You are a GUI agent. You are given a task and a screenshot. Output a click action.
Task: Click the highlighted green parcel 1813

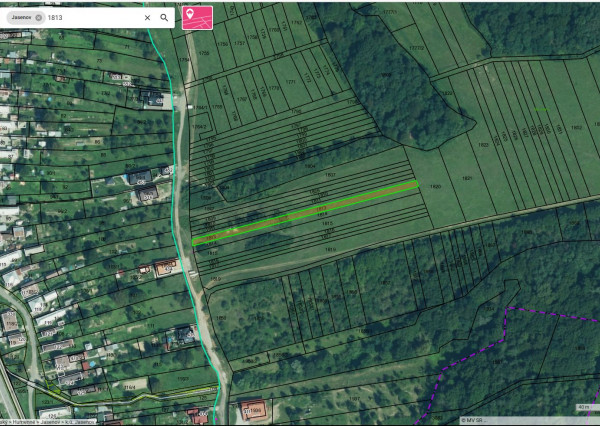[x=300, y=214]
